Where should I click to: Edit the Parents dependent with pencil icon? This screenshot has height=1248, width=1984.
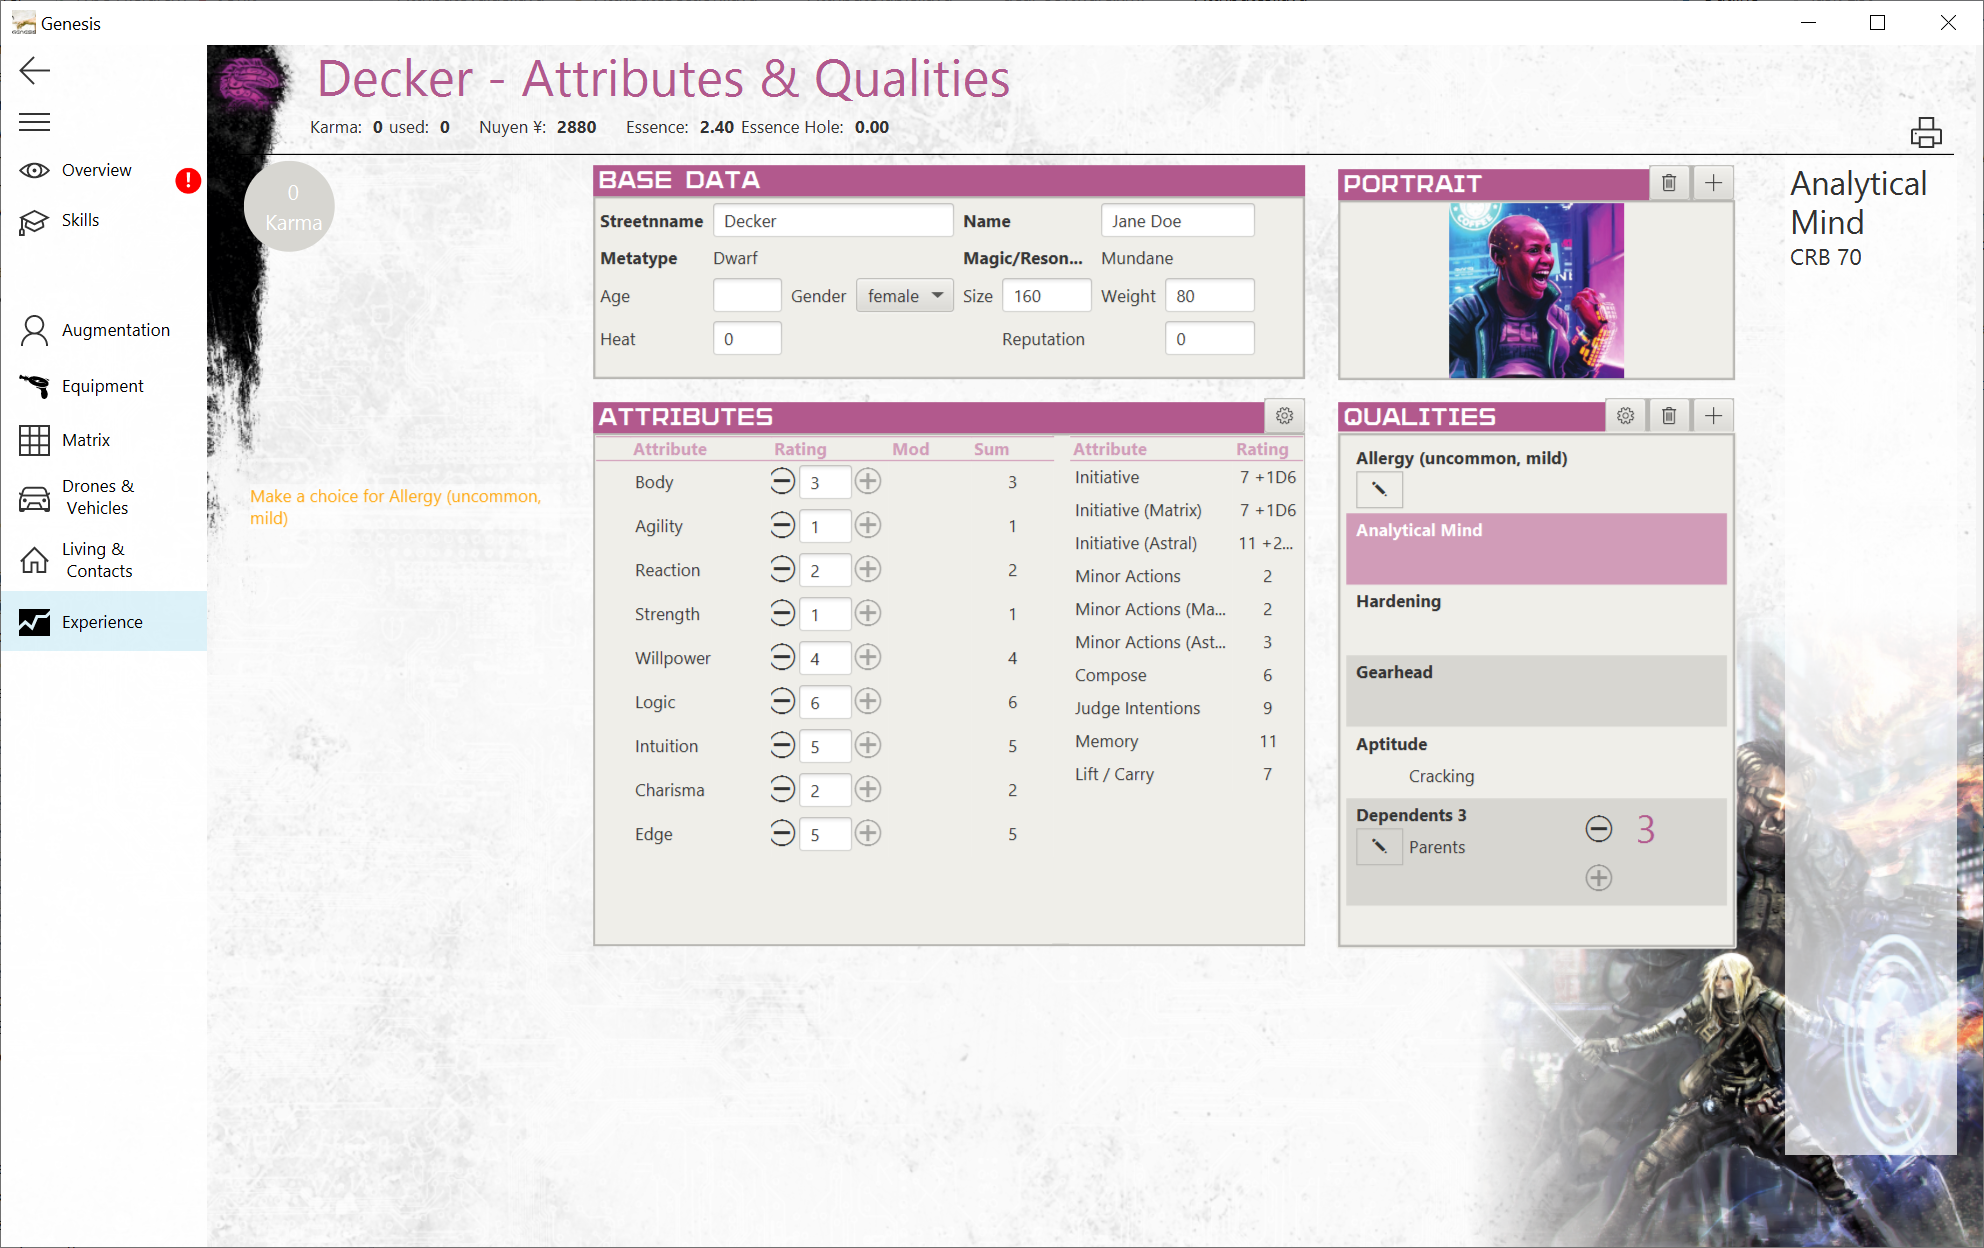[x=1379, y=846]
